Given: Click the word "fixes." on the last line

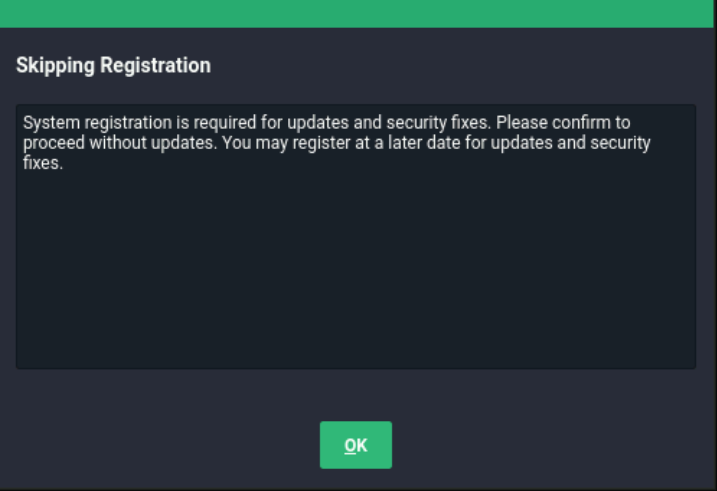Looking at the screenshot, I should coord(43,163).
